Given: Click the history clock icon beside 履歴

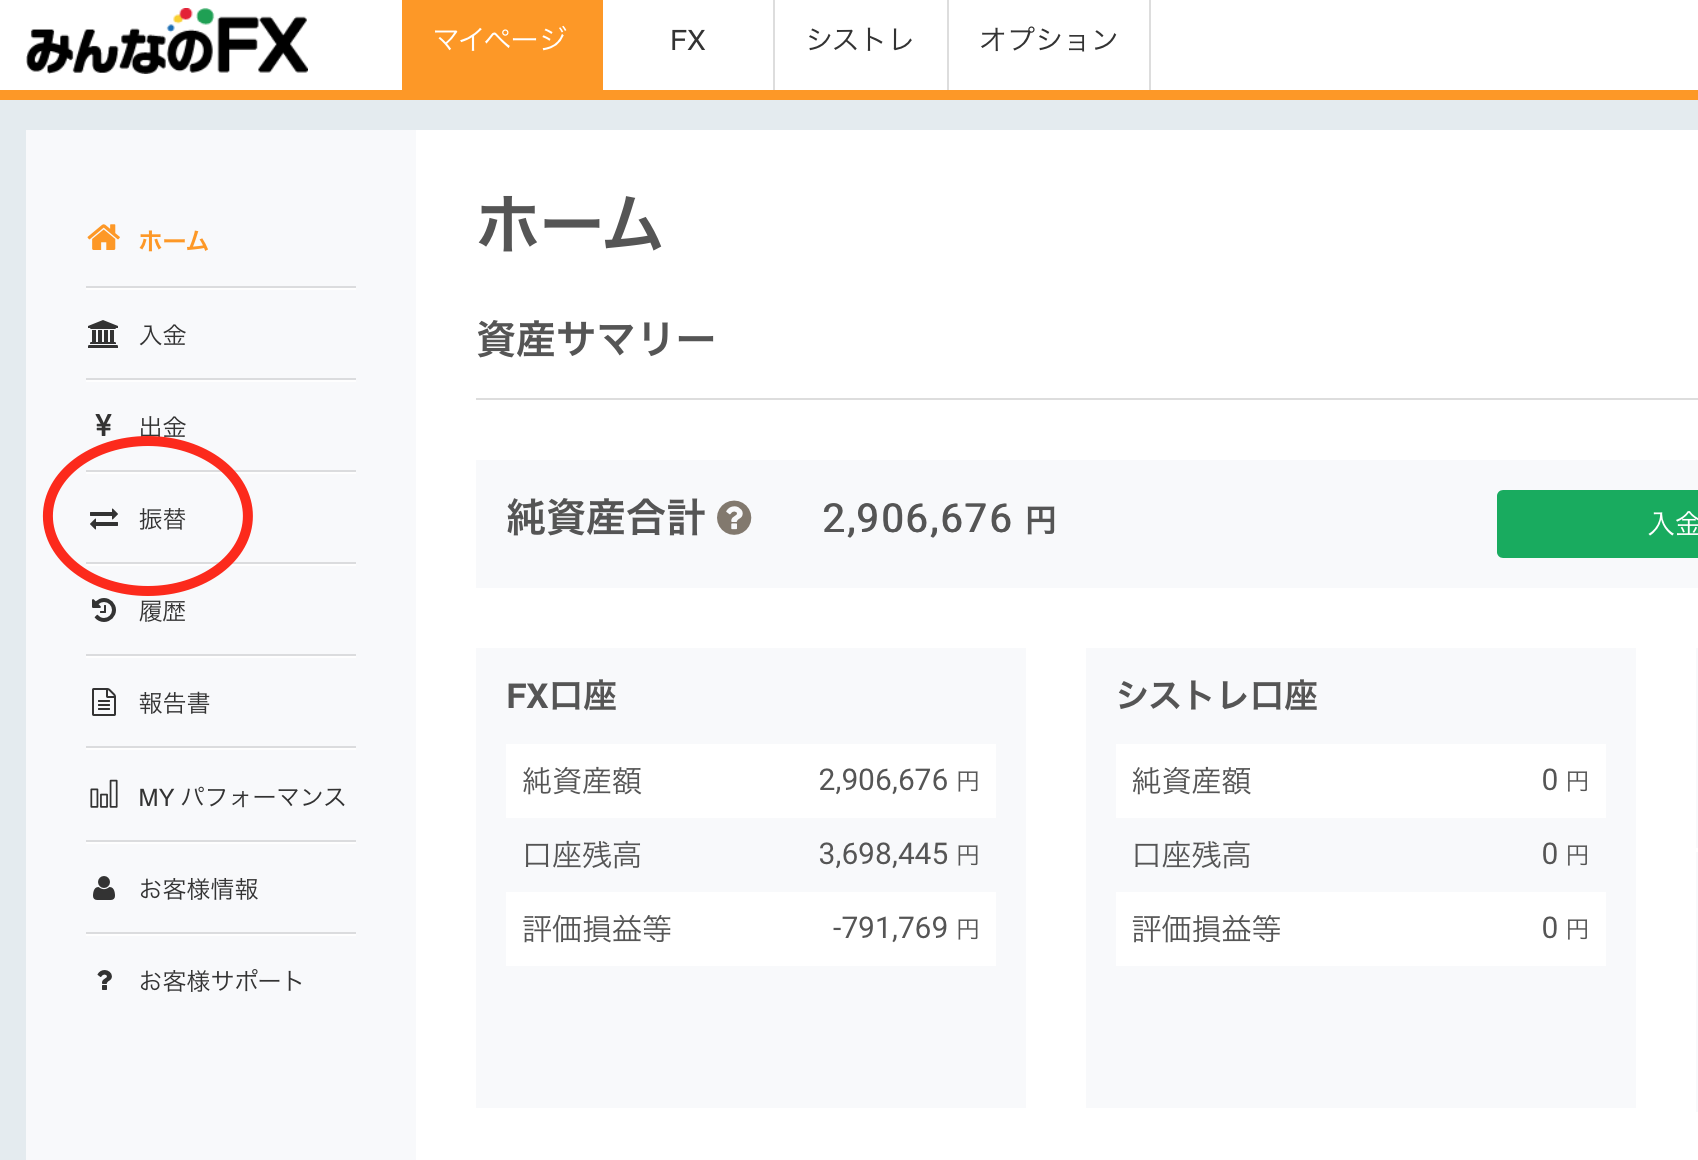Looking at the screenshot, I should [104, 610].
